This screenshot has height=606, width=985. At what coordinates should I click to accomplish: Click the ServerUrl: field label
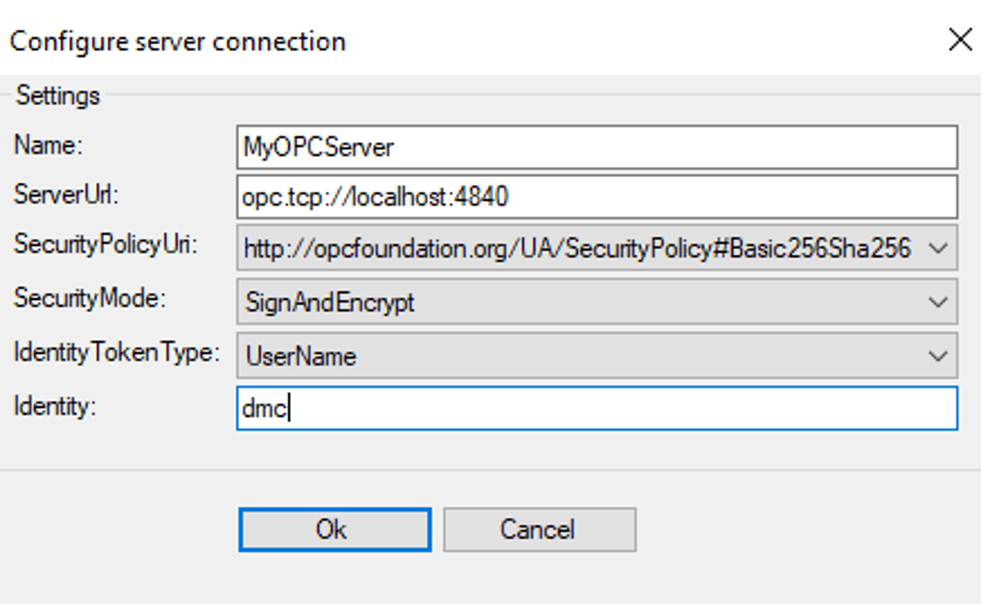click(66, 195)
